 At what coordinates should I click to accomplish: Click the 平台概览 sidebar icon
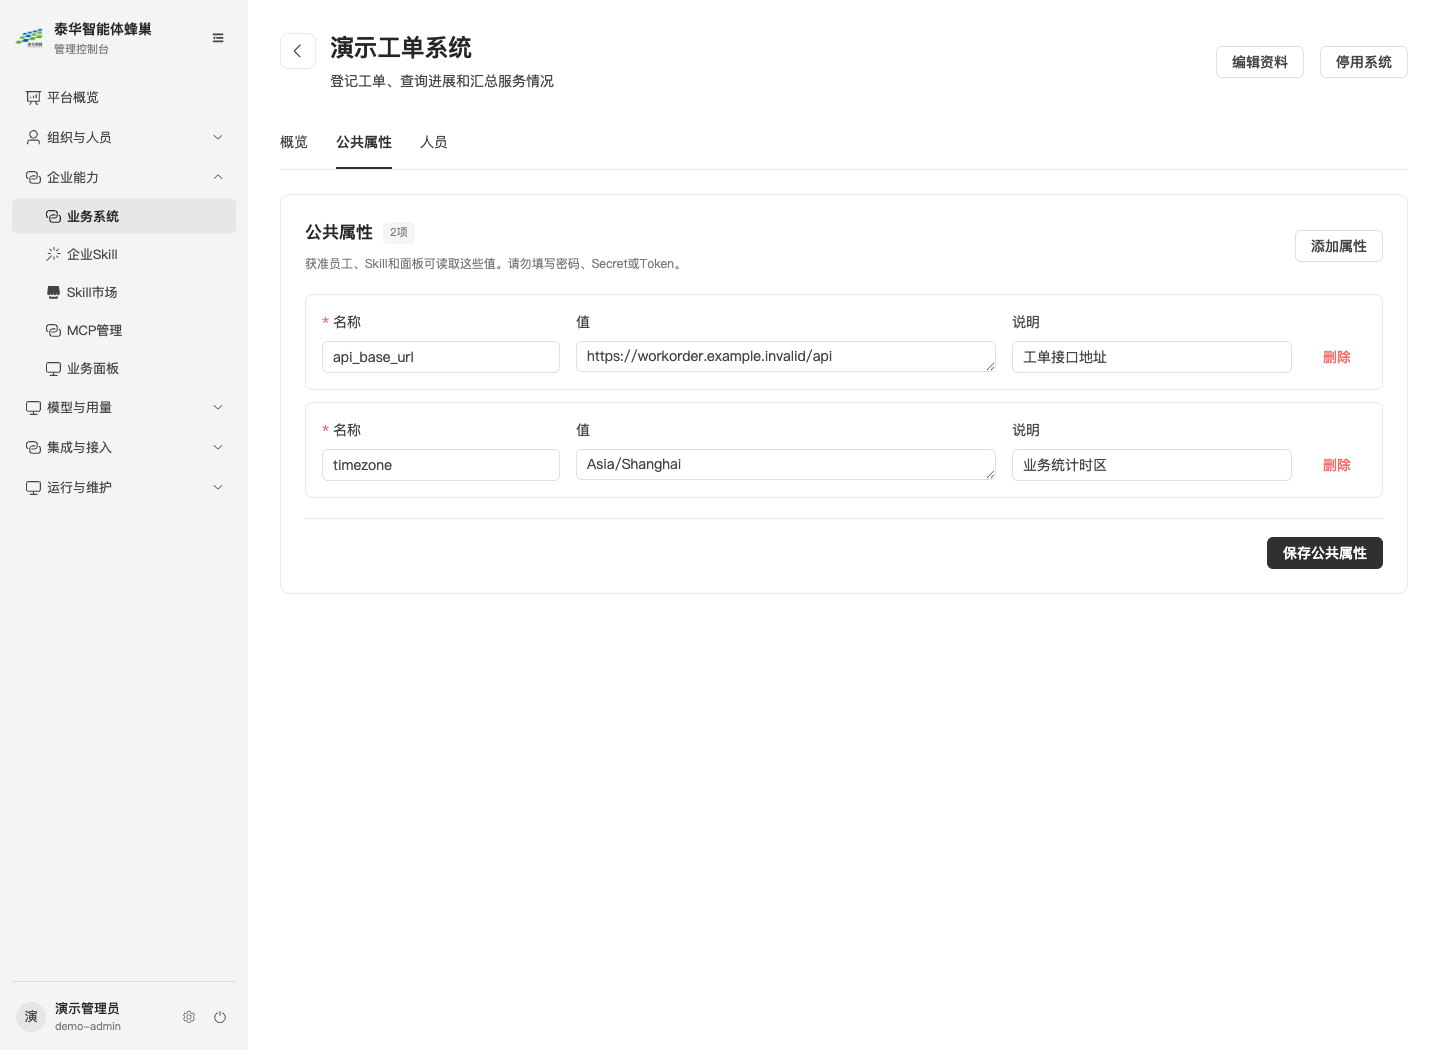[x=33, y=97]
